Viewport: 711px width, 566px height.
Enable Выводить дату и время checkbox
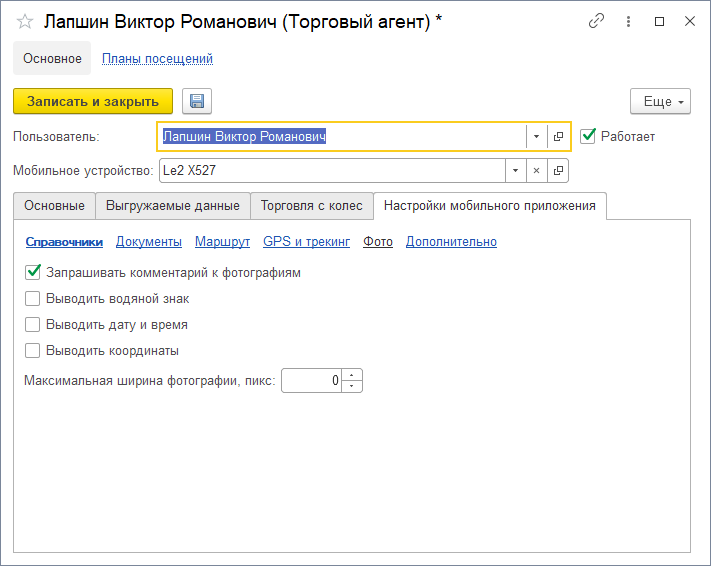[x=33, y=324]
